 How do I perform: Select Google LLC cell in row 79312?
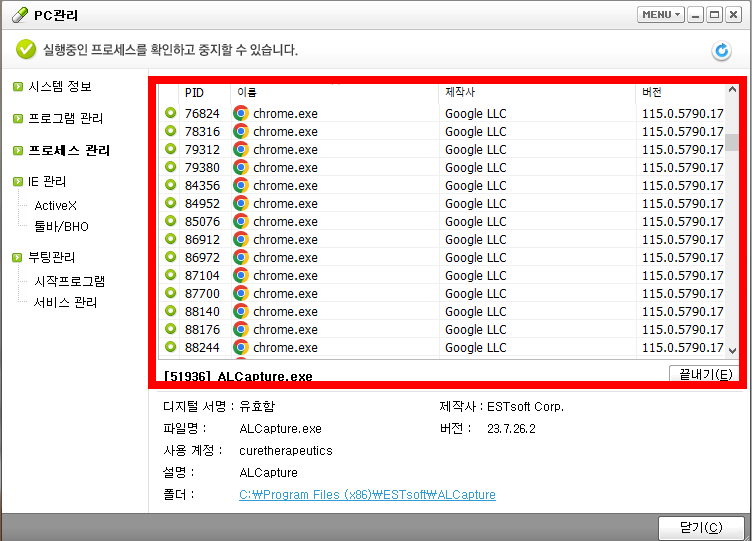point(476,150)
